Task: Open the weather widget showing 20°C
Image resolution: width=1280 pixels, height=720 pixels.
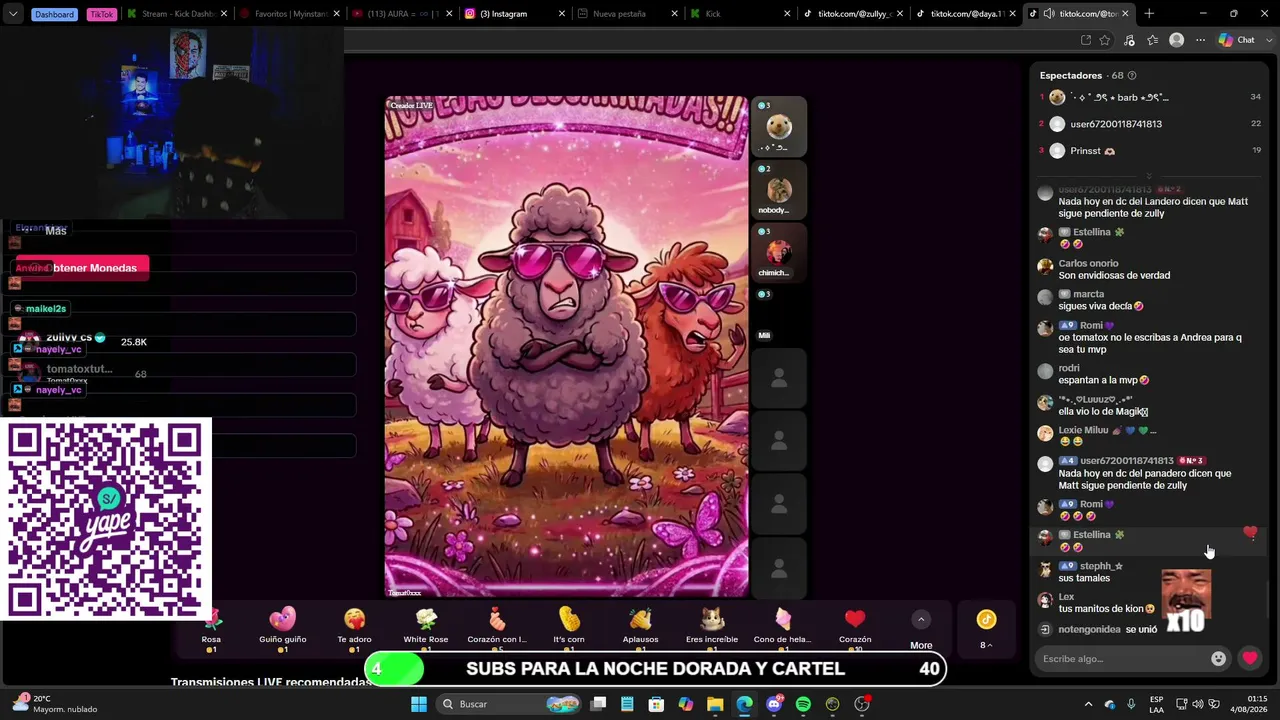Action: (x=55, y=704)
